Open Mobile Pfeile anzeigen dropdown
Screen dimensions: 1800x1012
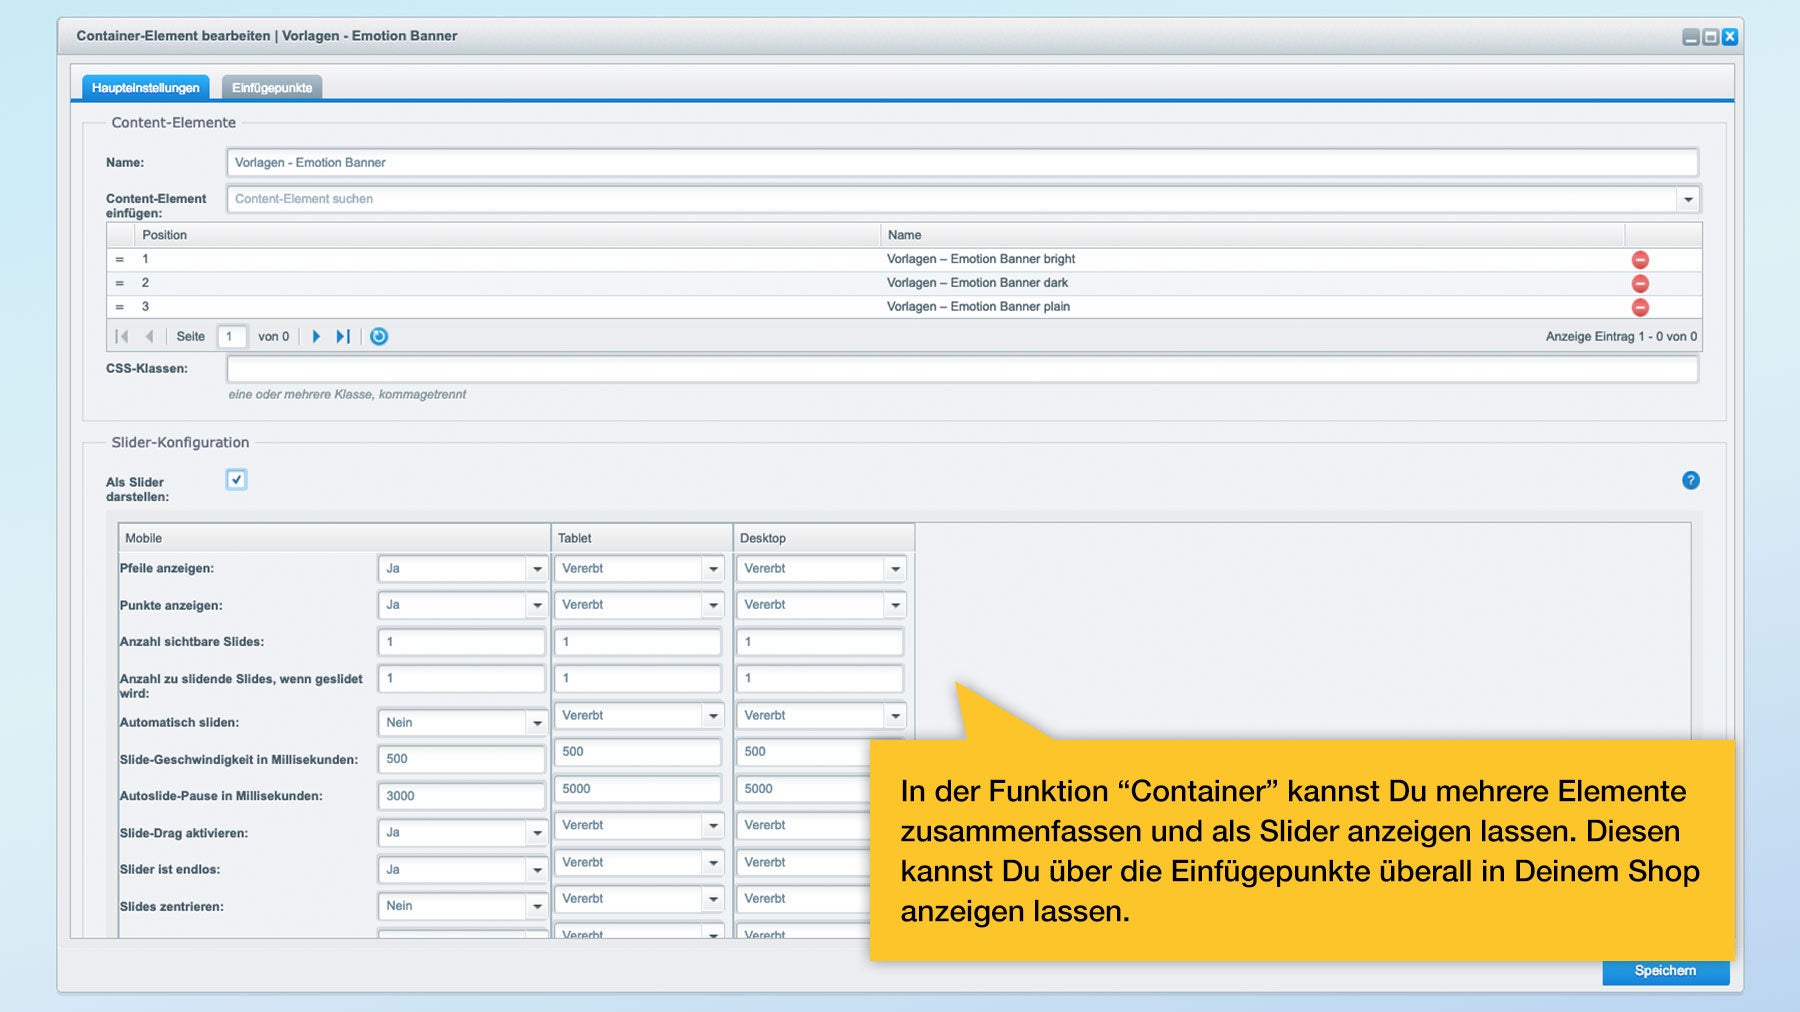(x=537, y=569)
